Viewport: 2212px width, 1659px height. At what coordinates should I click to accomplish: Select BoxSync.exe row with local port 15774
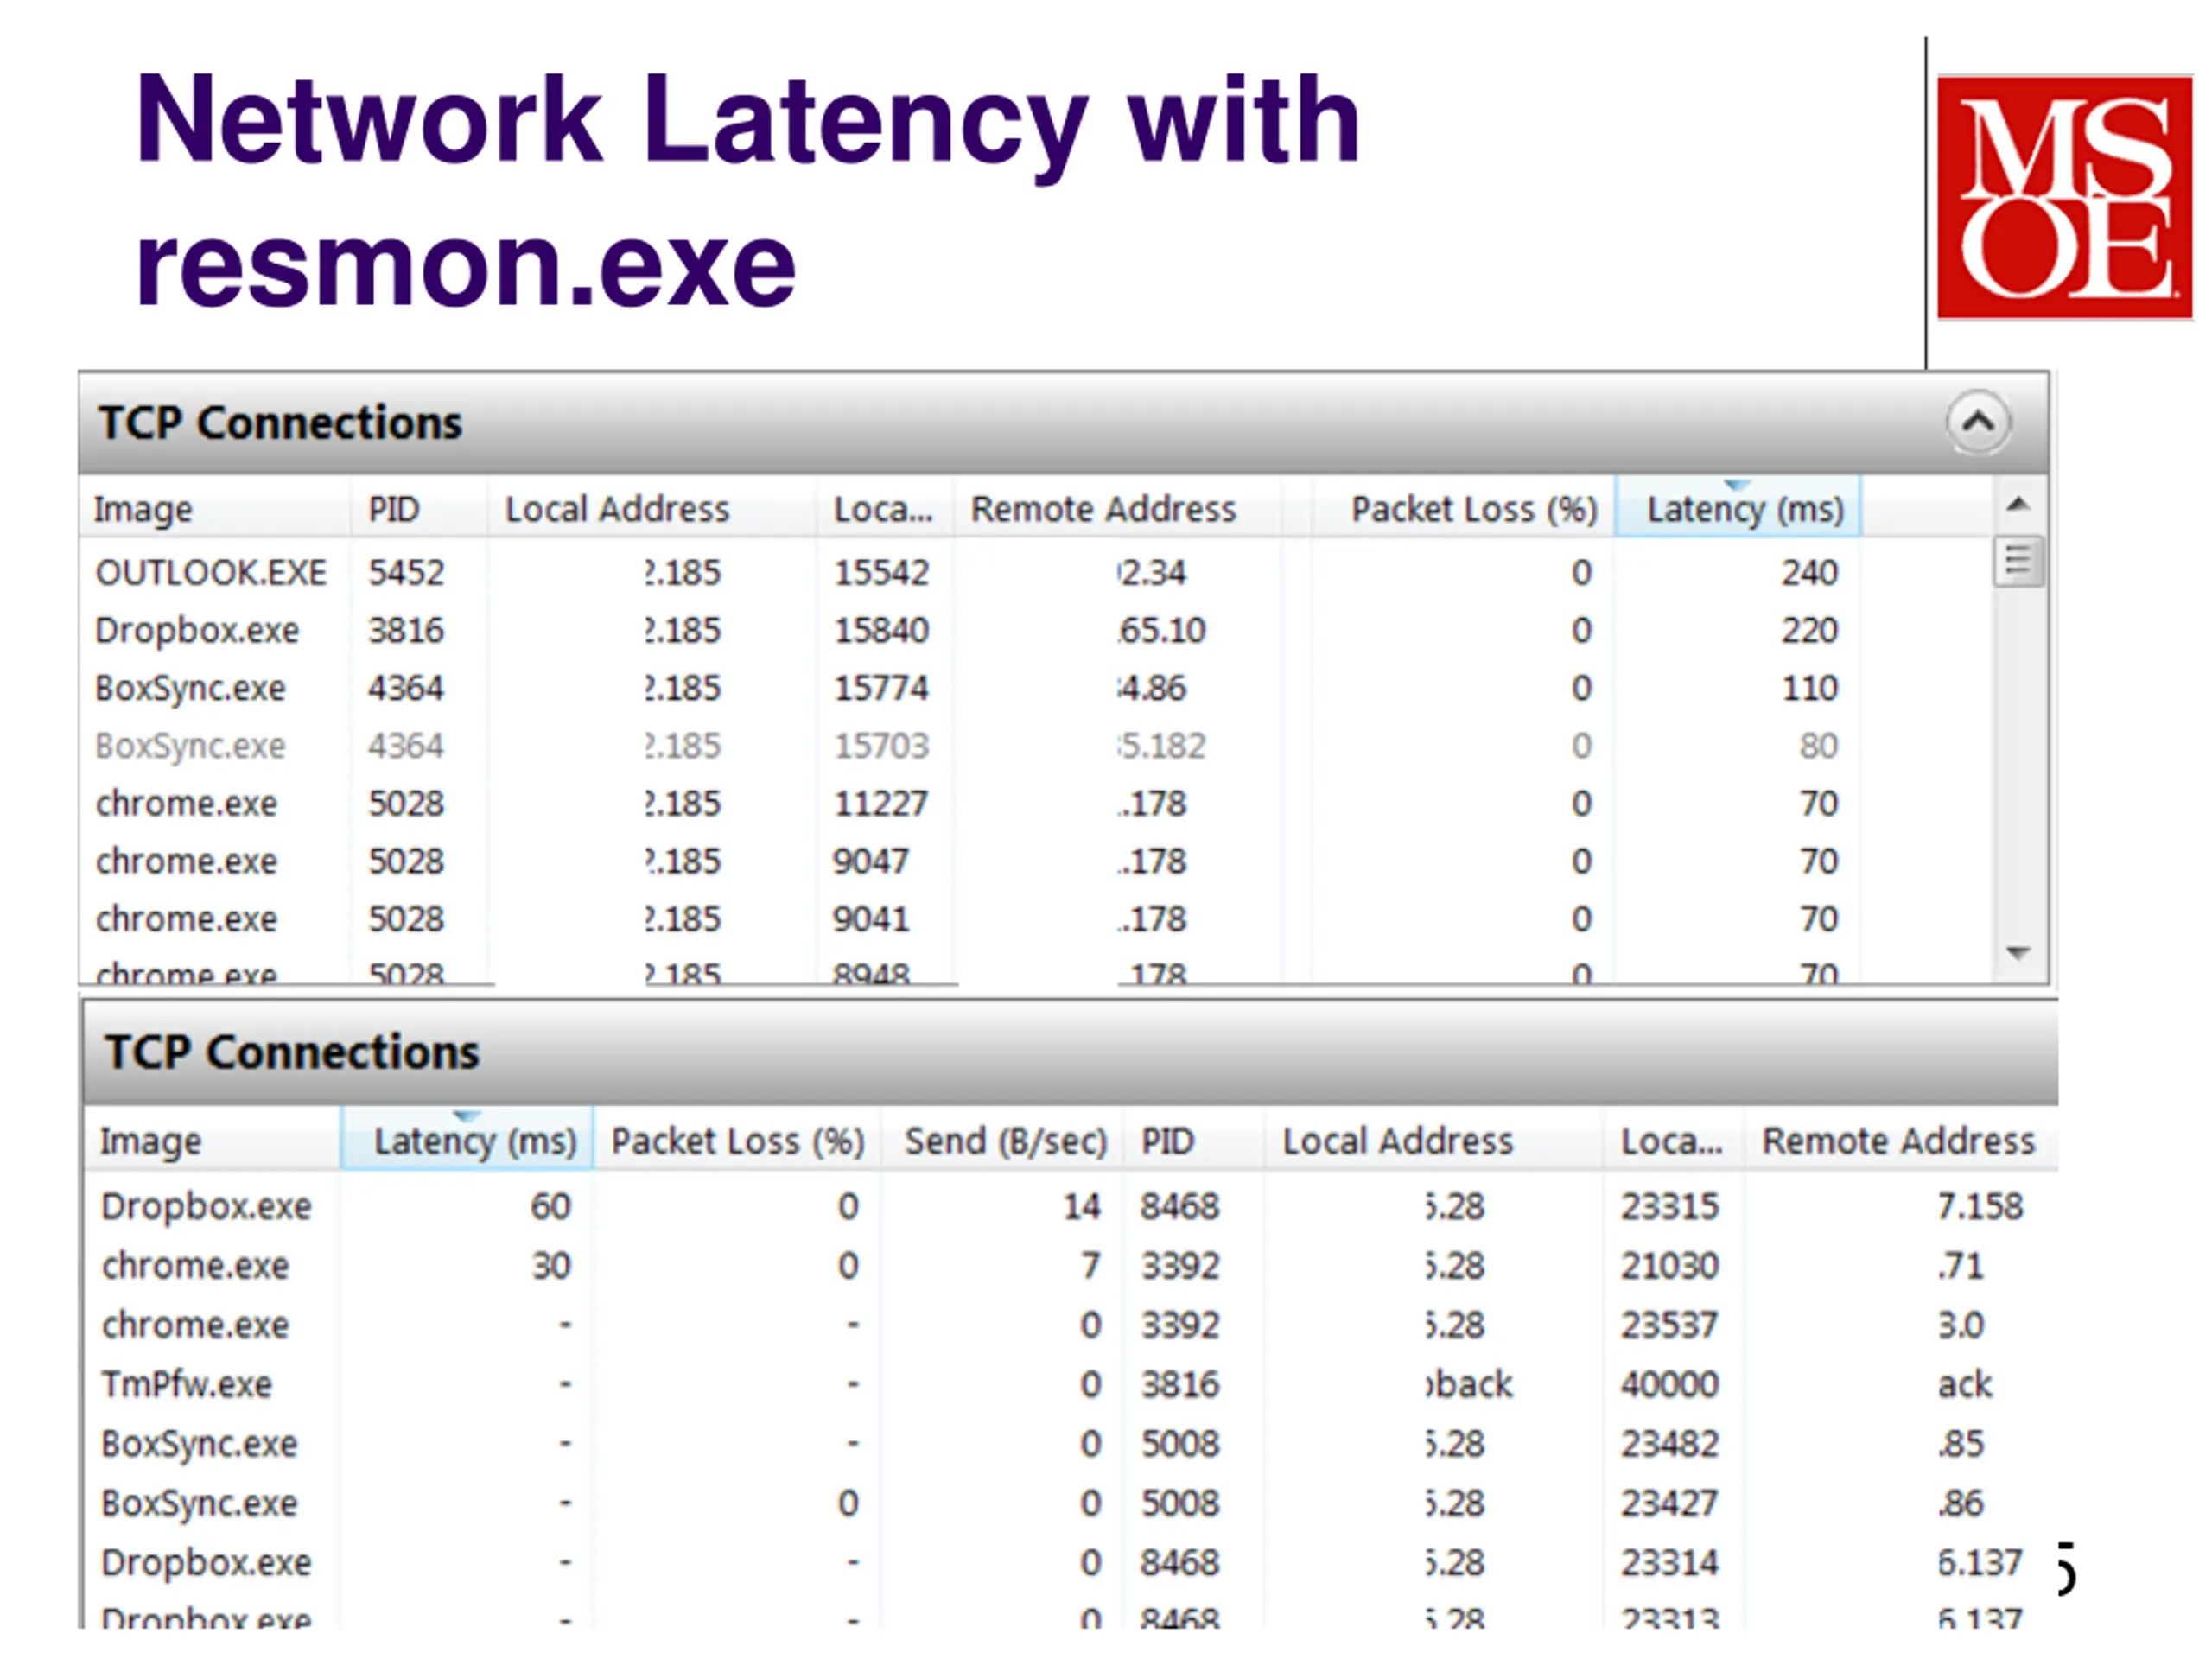tap(1035, 688)
